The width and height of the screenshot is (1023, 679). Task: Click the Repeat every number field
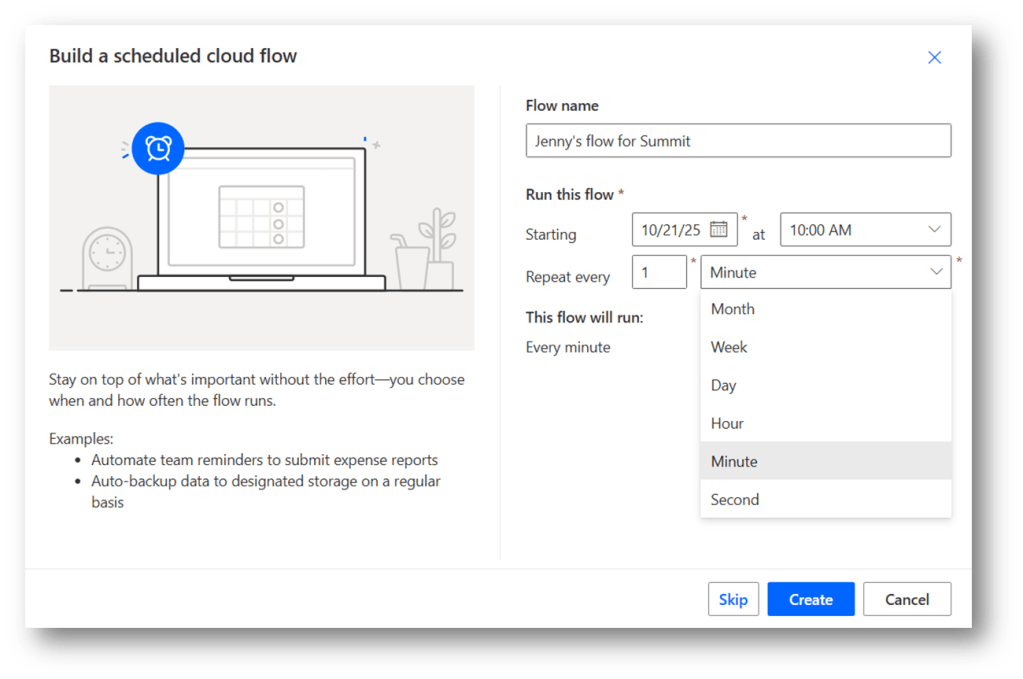pos(659,272)
